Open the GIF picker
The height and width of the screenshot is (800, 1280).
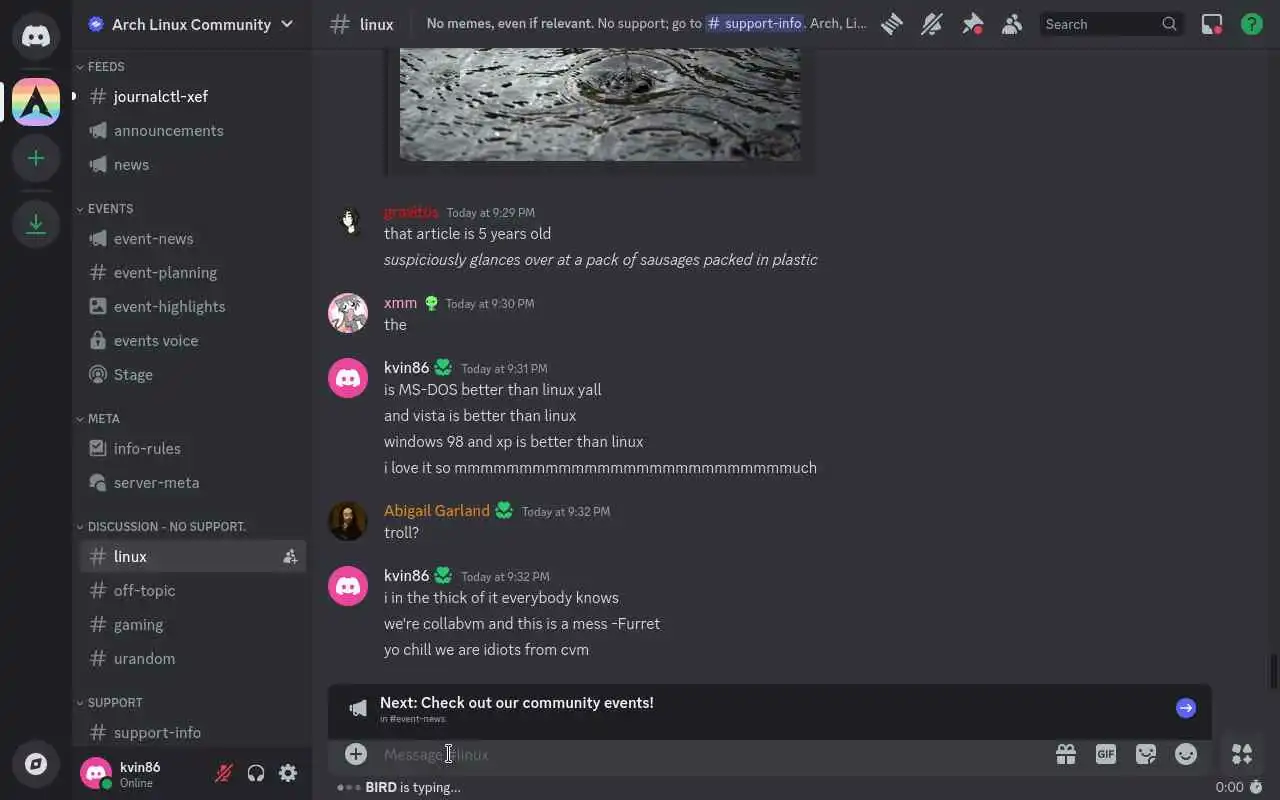click(1105, 754)
